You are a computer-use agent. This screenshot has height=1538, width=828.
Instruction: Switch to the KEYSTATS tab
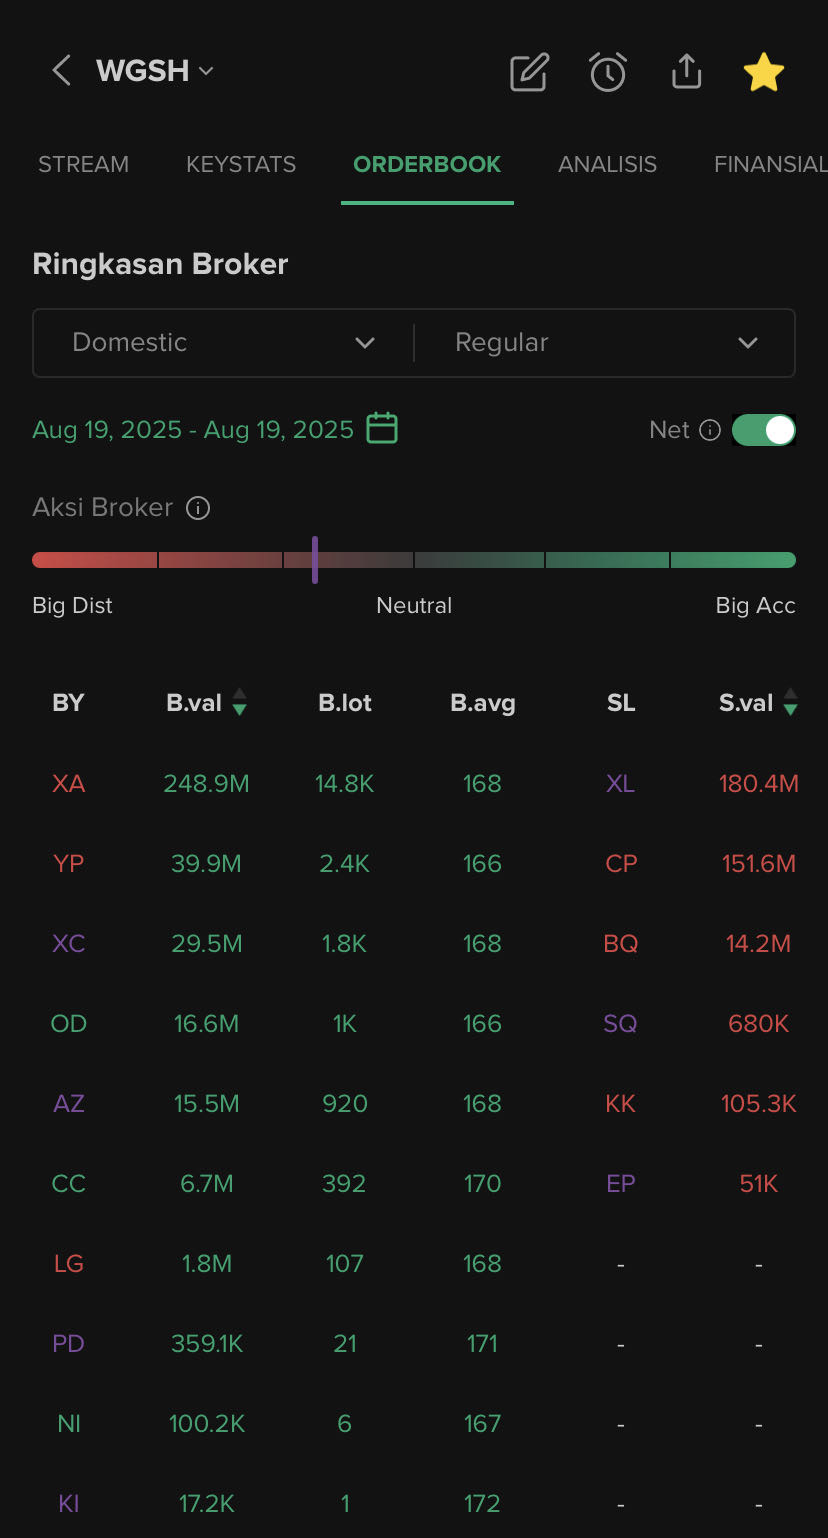coord(241,164)
